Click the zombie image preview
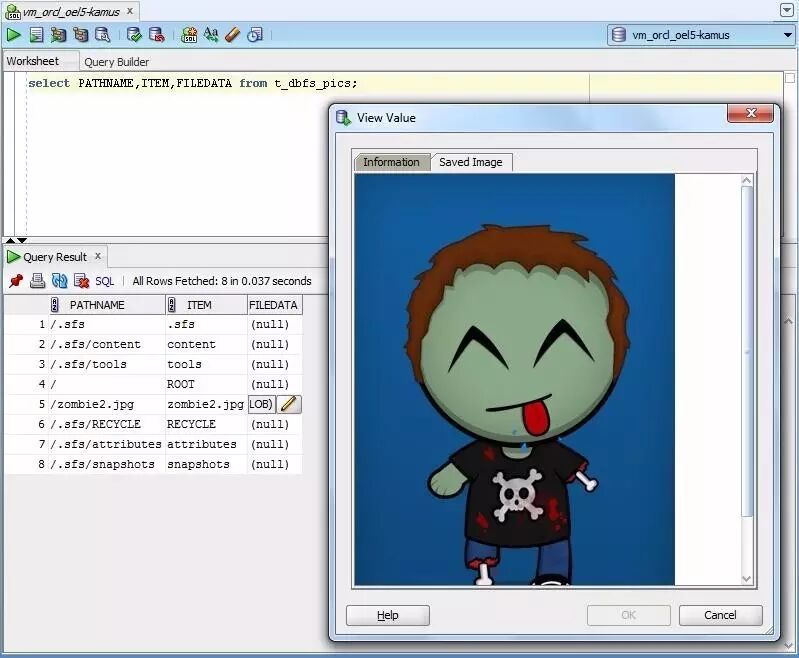Image resolution: width=799 pixels, height=658 pixels. pyautogui.click(x=515, y=380)
